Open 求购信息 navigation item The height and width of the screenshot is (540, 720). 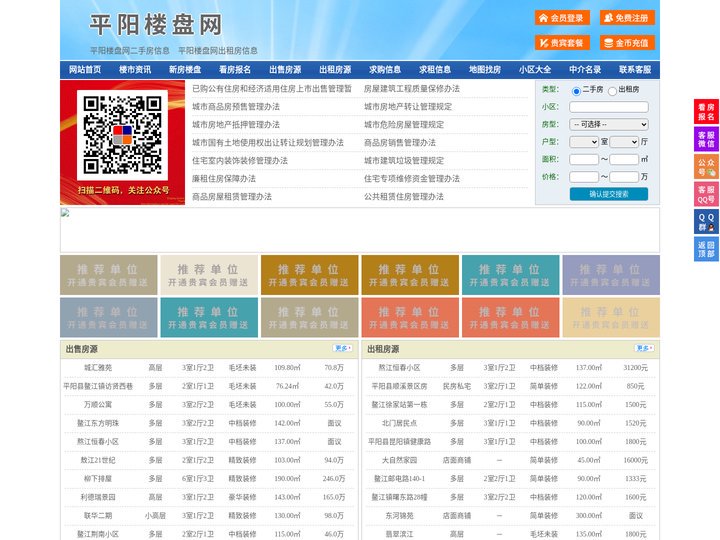385,70
